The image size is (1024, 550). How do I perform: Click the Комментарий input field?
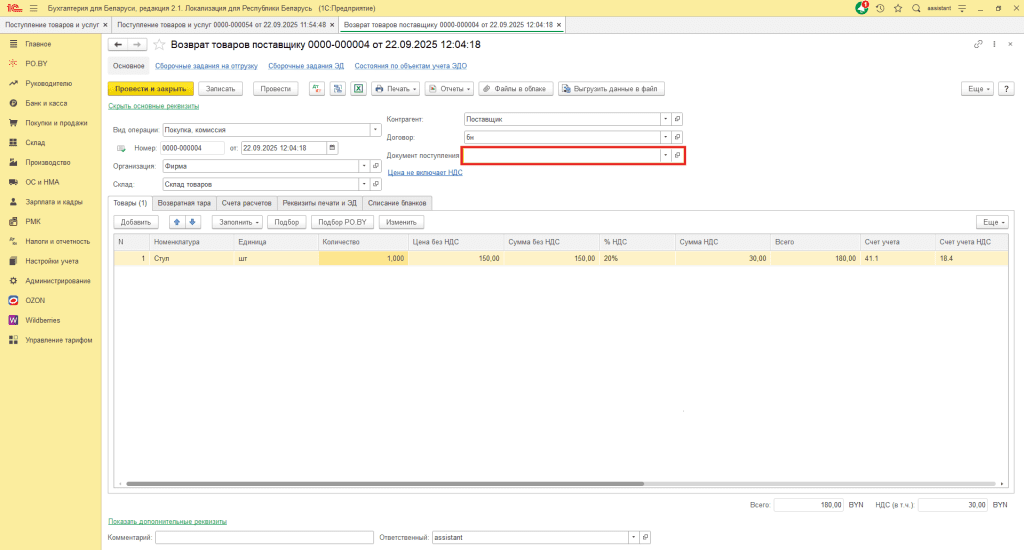264,537
